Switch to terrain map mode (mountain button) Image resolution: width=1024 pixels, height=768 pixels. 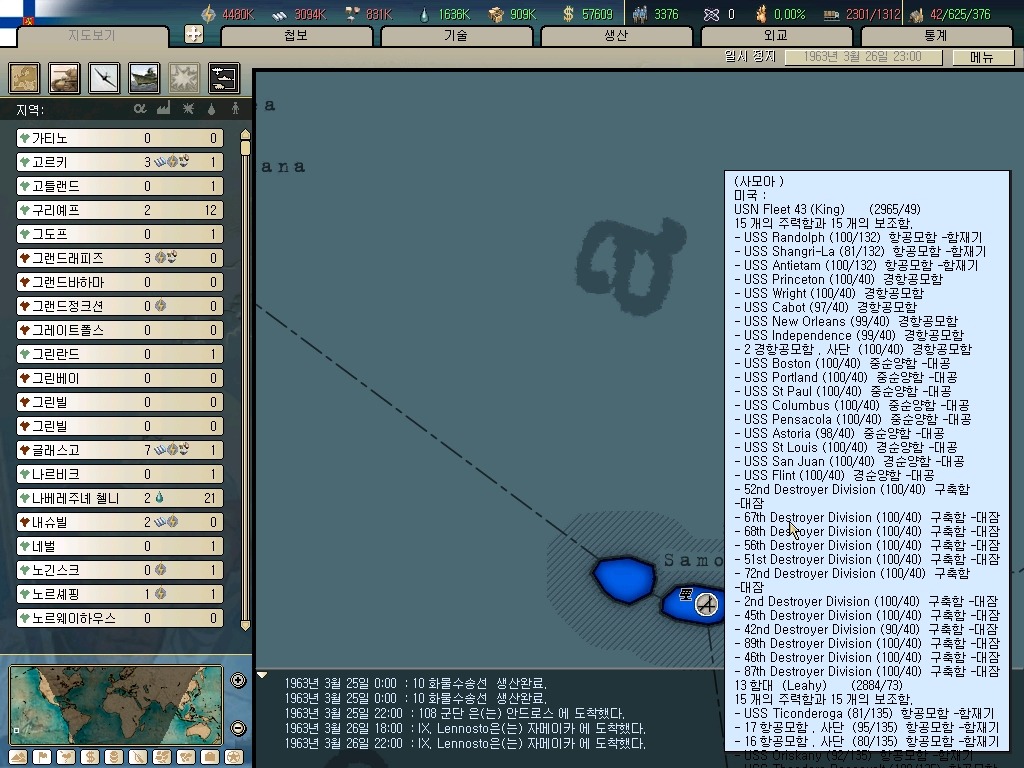coord(18,757)
